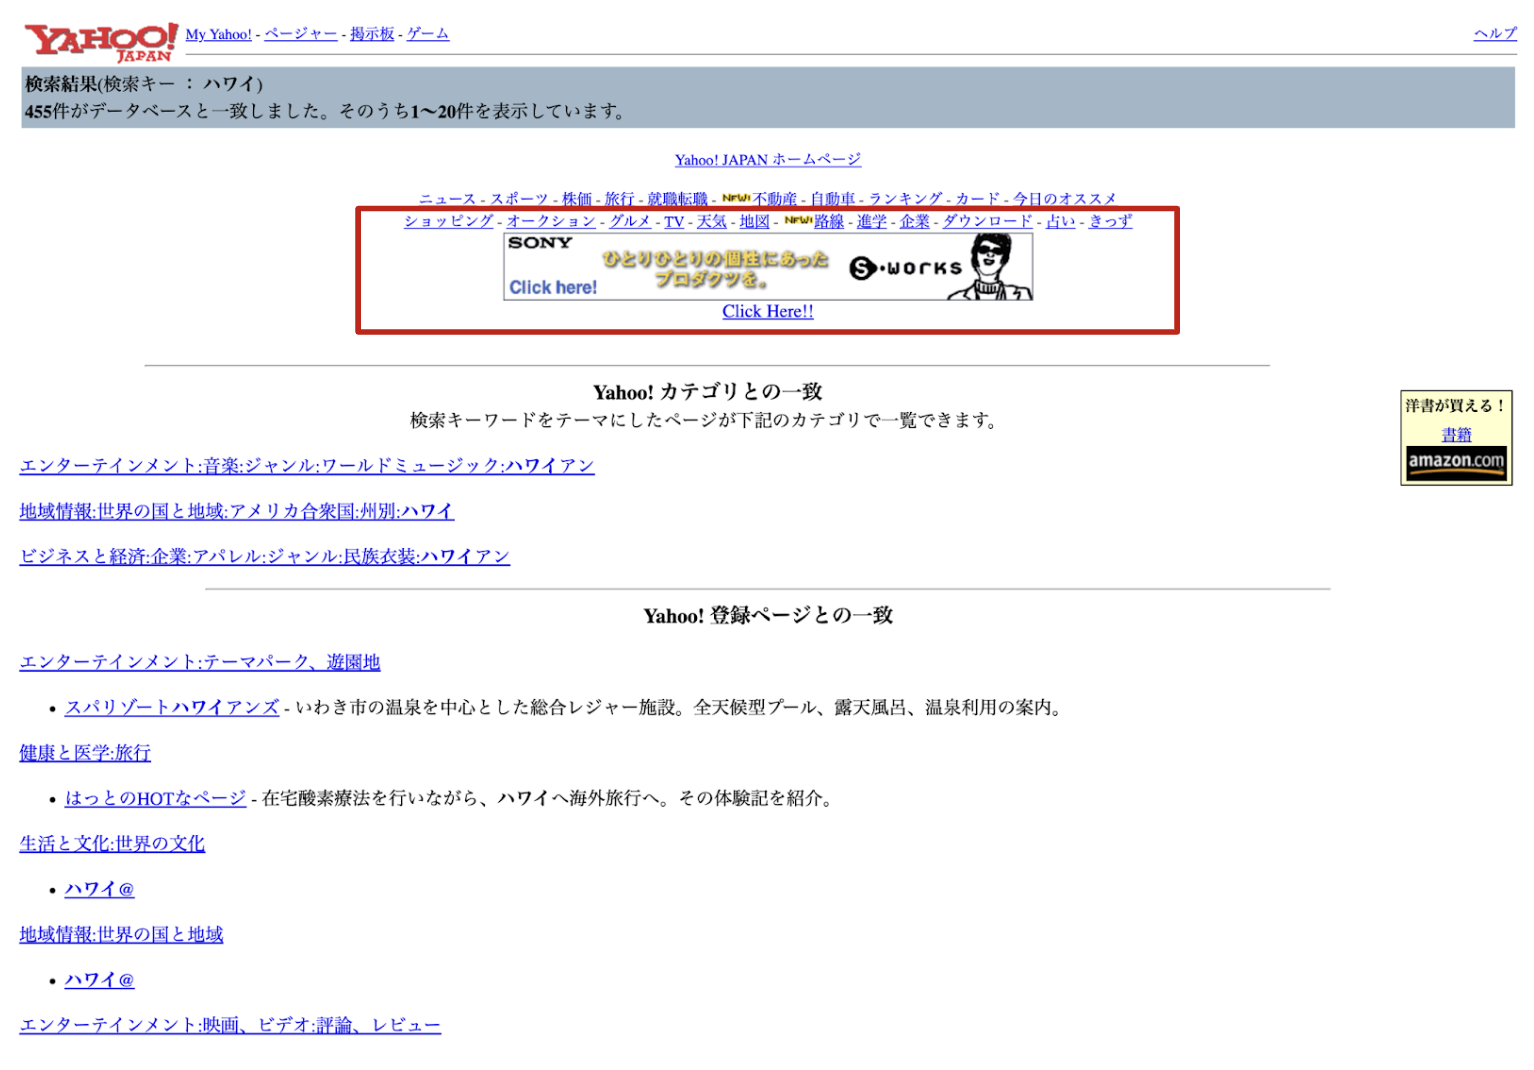Open the カード navigation link
Viewport: 1534px width, 1070px height.
(977, 199)
